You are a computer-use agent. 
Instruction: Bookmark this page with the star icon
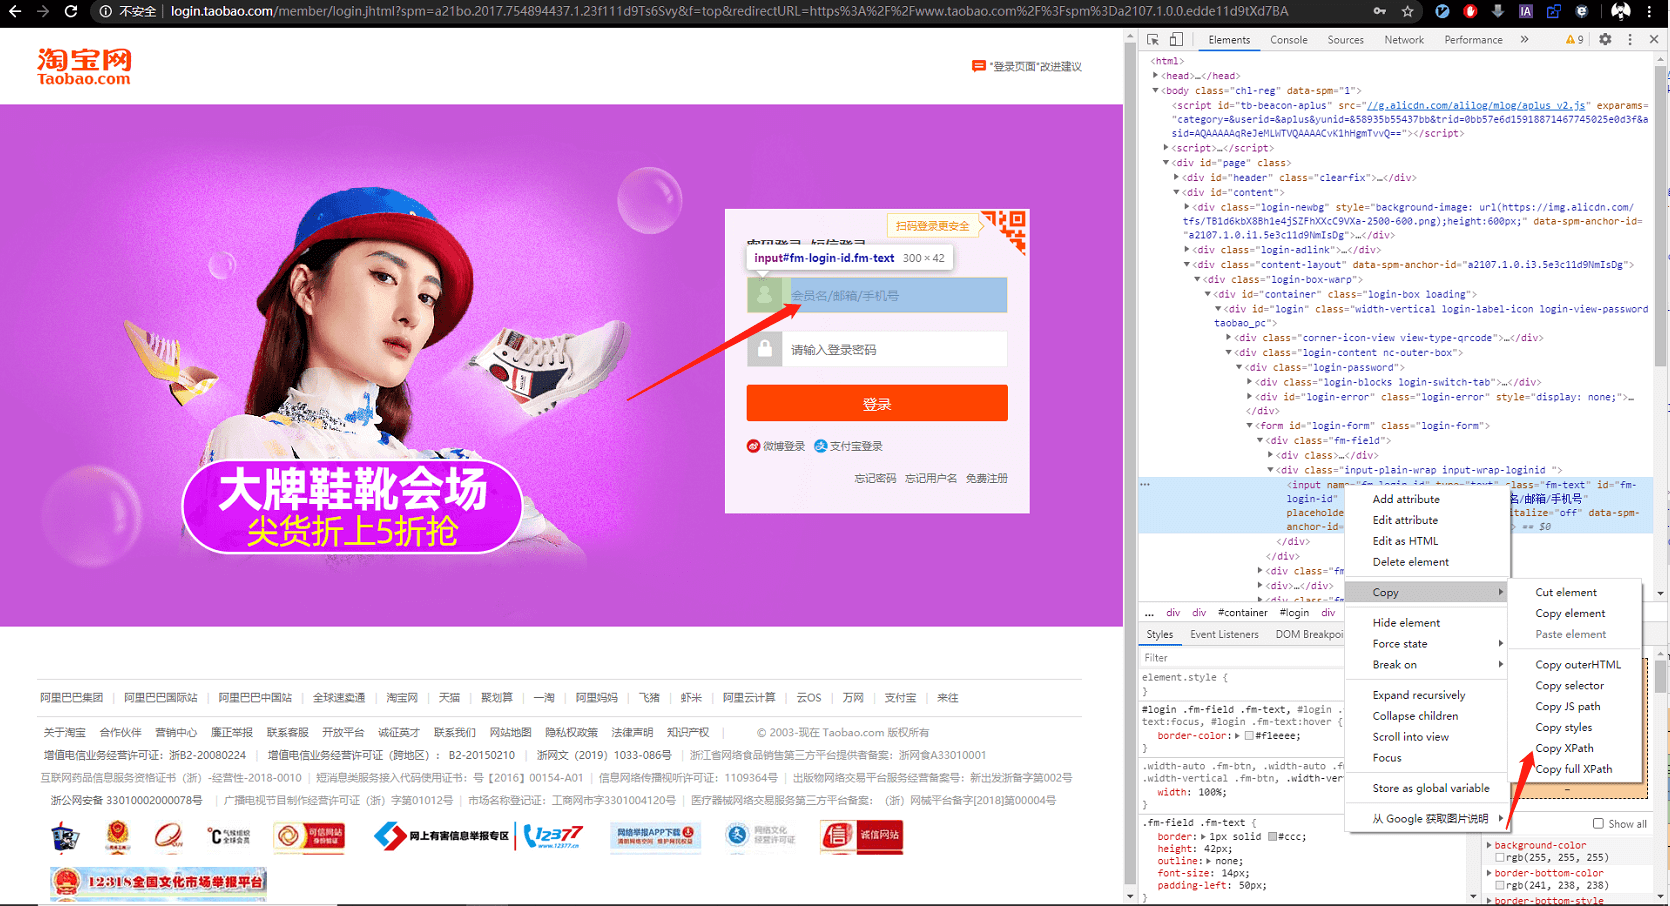(1408, 11)
